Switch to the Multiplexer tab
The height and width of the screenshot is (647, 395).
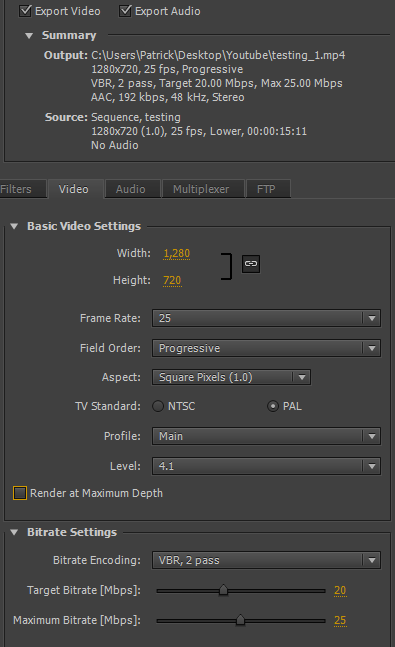[x=203, y=189]
